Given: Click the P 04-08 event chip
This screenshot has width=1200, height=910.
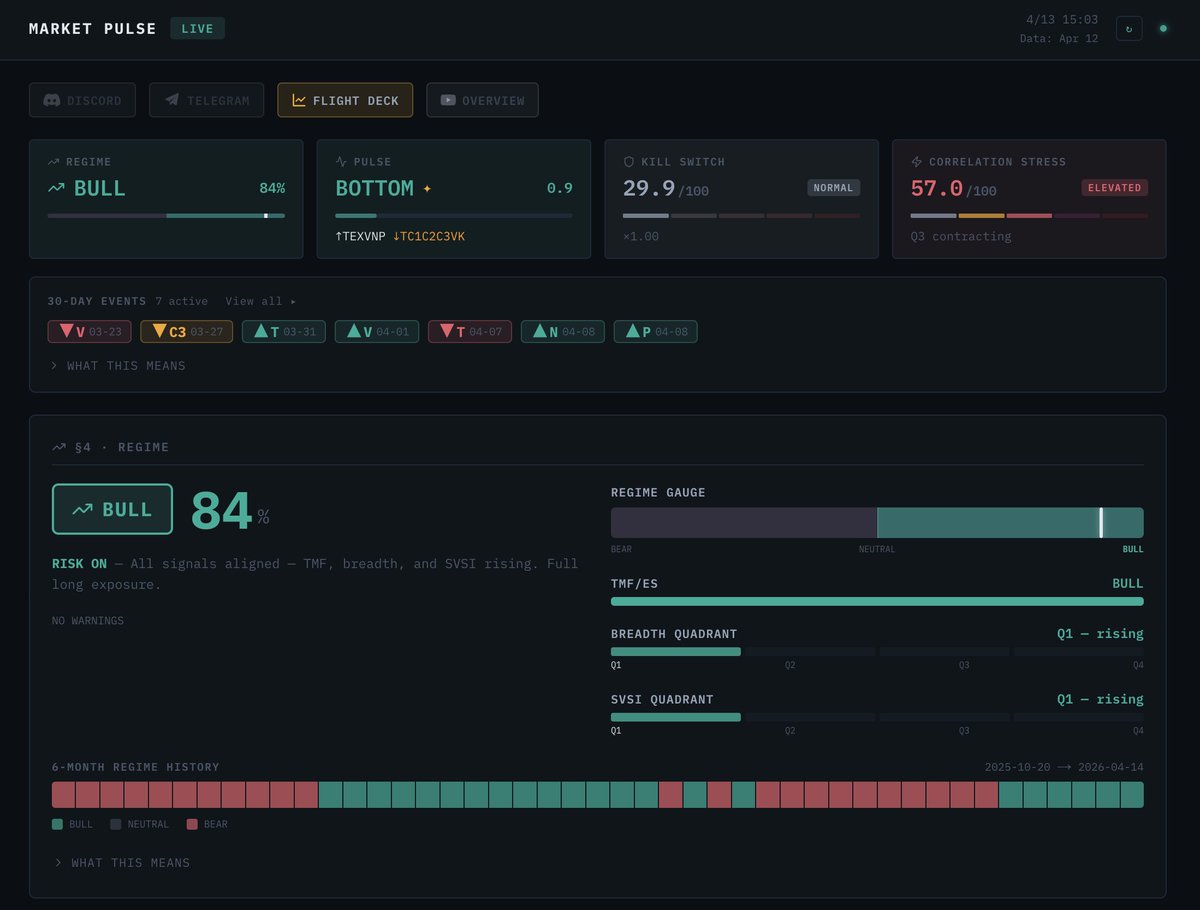Looking at the screenshot, I should 655,331.
